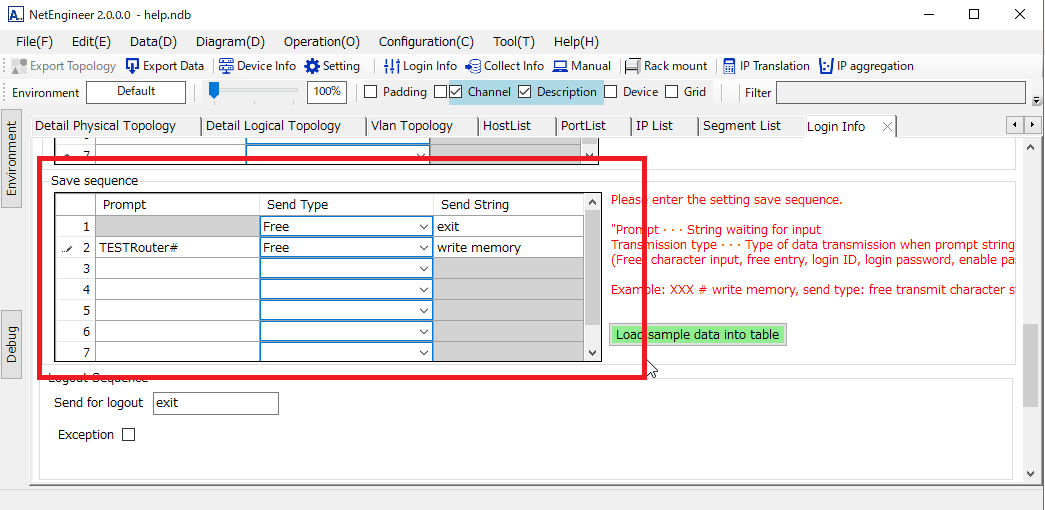The width and height of the screenshot is (1045, 510).
Task: Toggle the Grid checkbox
Action: 672,92
